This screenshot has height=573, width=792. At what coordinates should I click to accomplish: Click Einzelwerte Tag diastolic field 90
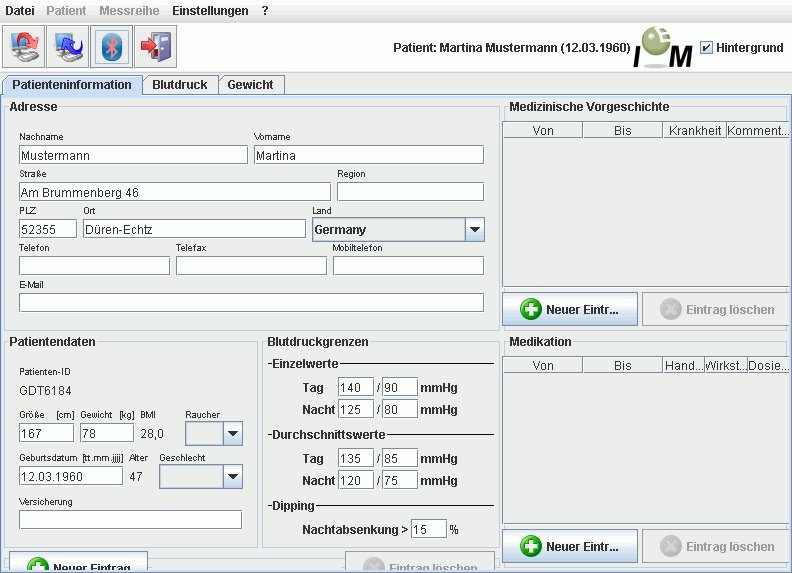click(400, 388)
